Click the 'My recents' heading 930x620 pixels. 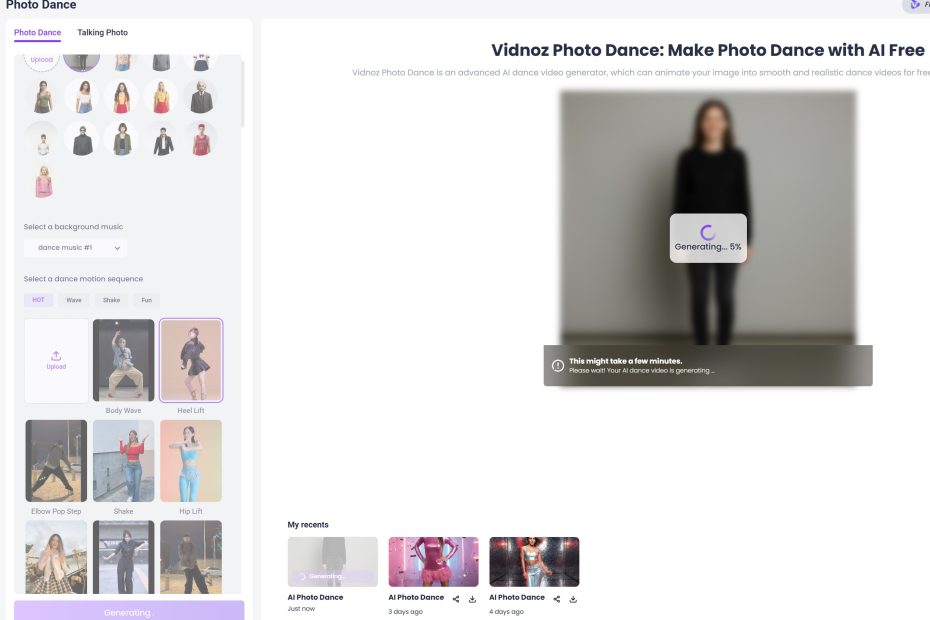tap(308, 524)
